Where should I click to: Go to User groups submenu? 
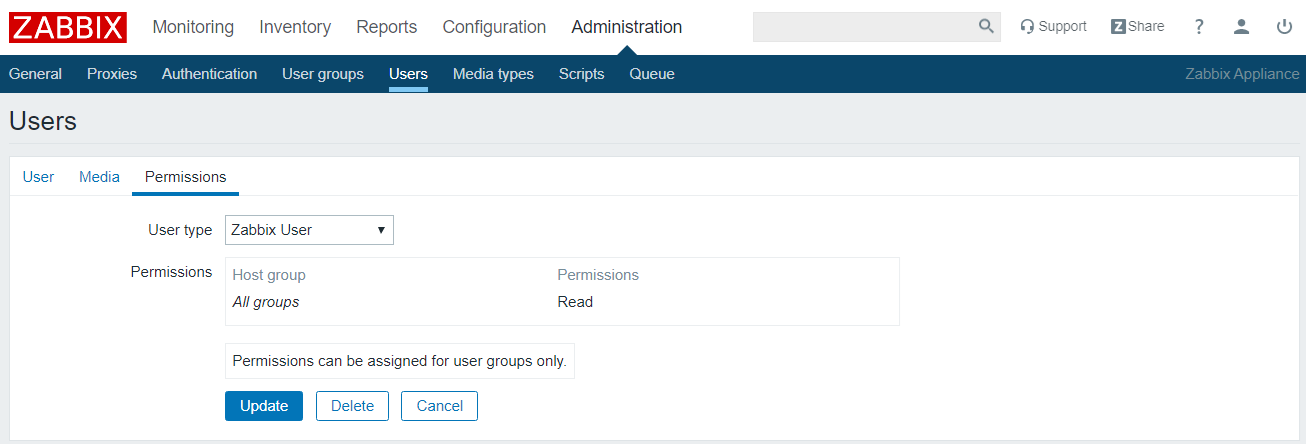[x=323, y=74]
